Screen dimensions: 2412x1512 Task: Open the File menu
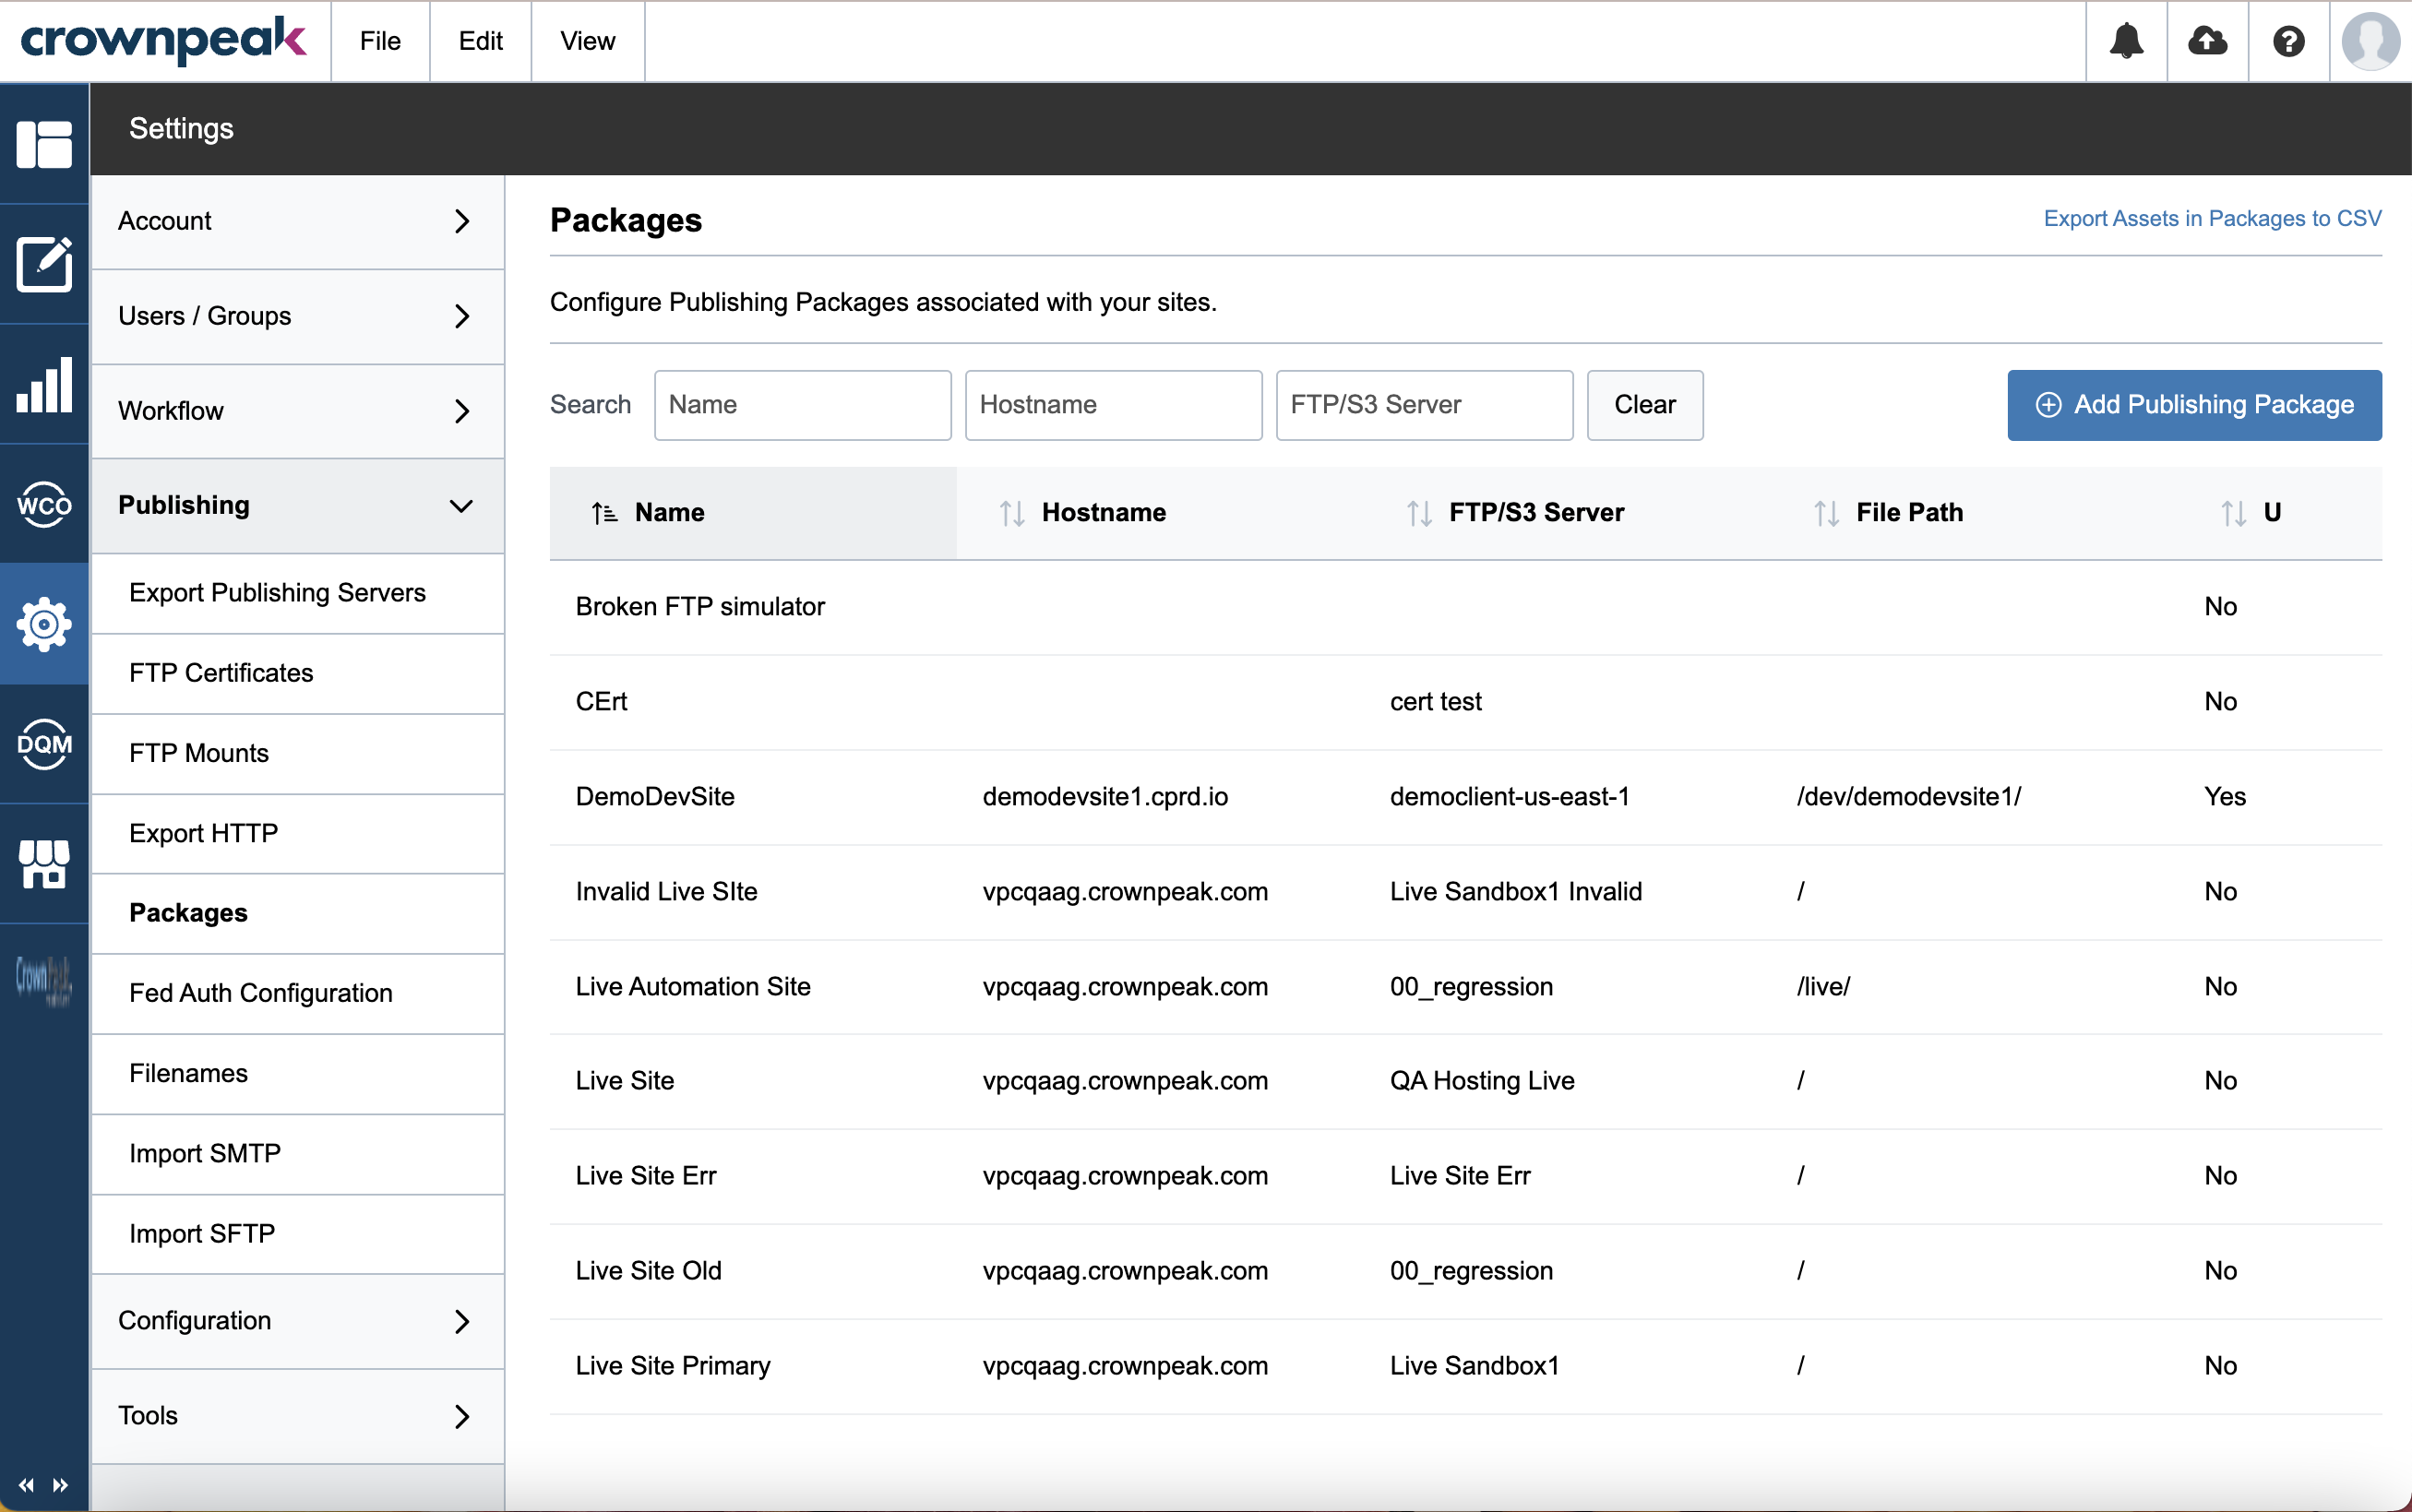[380, 41]
